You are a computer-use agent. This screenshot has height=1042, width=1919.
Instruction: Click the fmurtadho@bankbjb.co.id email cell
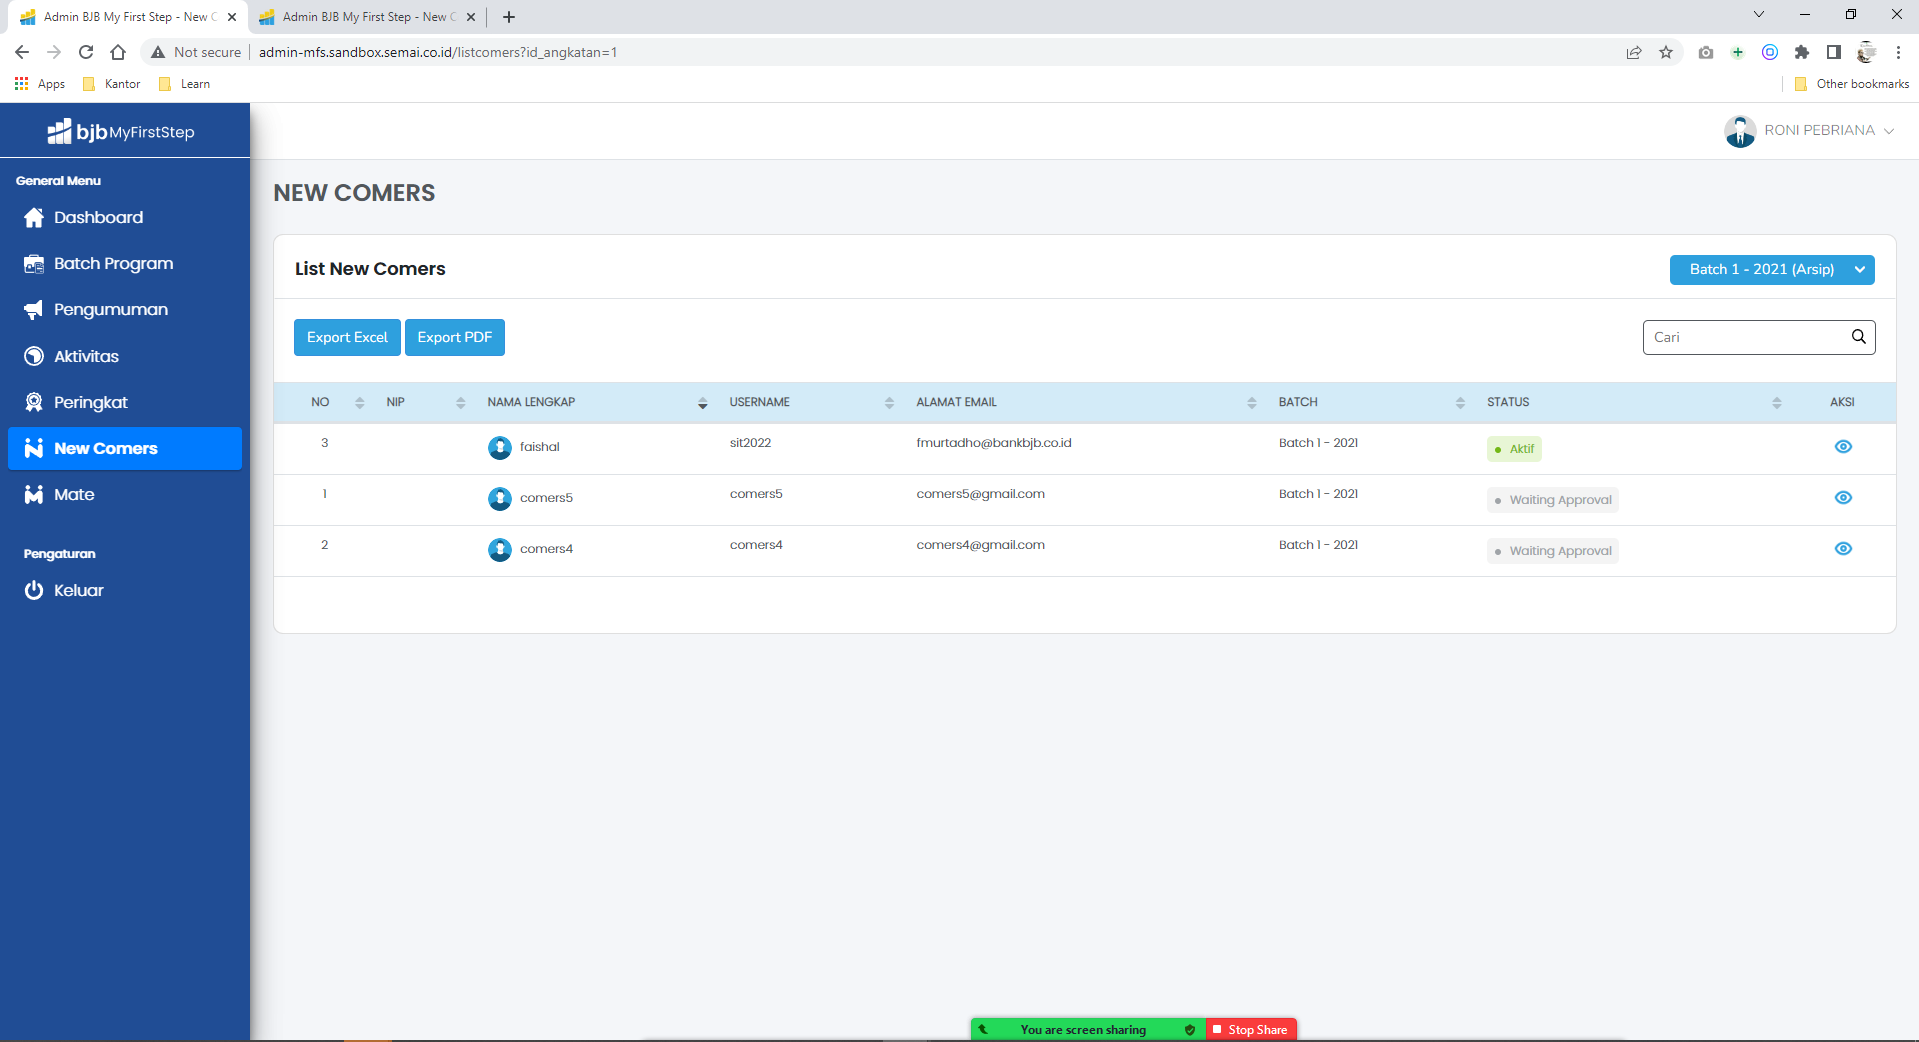pyautogui.click(x=994, y=443)
